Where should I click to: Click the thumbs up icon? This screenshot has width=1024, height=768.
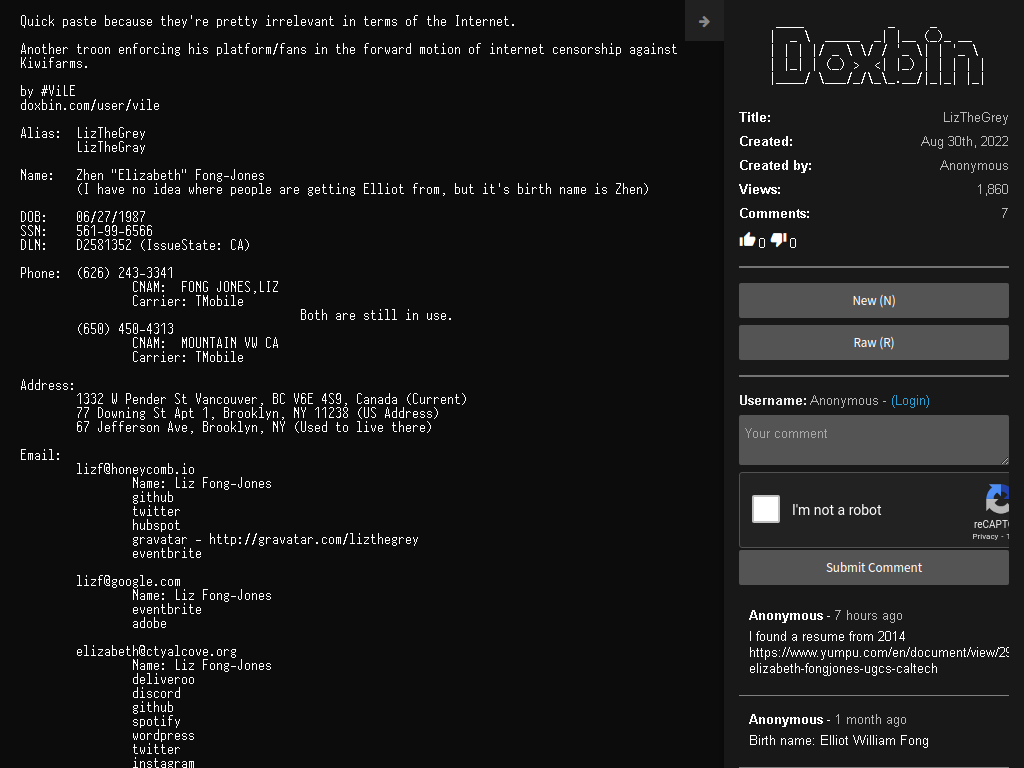(747, 240)
